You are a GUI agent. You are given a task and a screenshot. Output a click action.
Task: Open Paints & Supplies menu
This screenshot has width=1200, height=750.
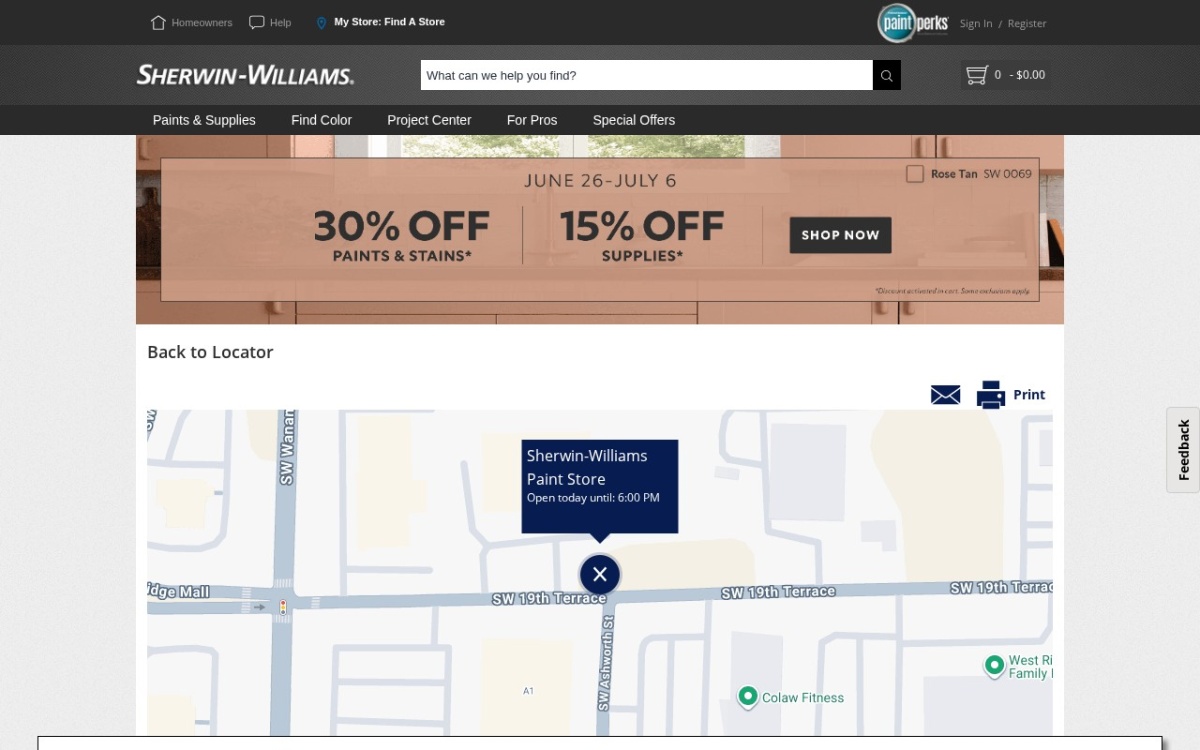coord(204,120)
